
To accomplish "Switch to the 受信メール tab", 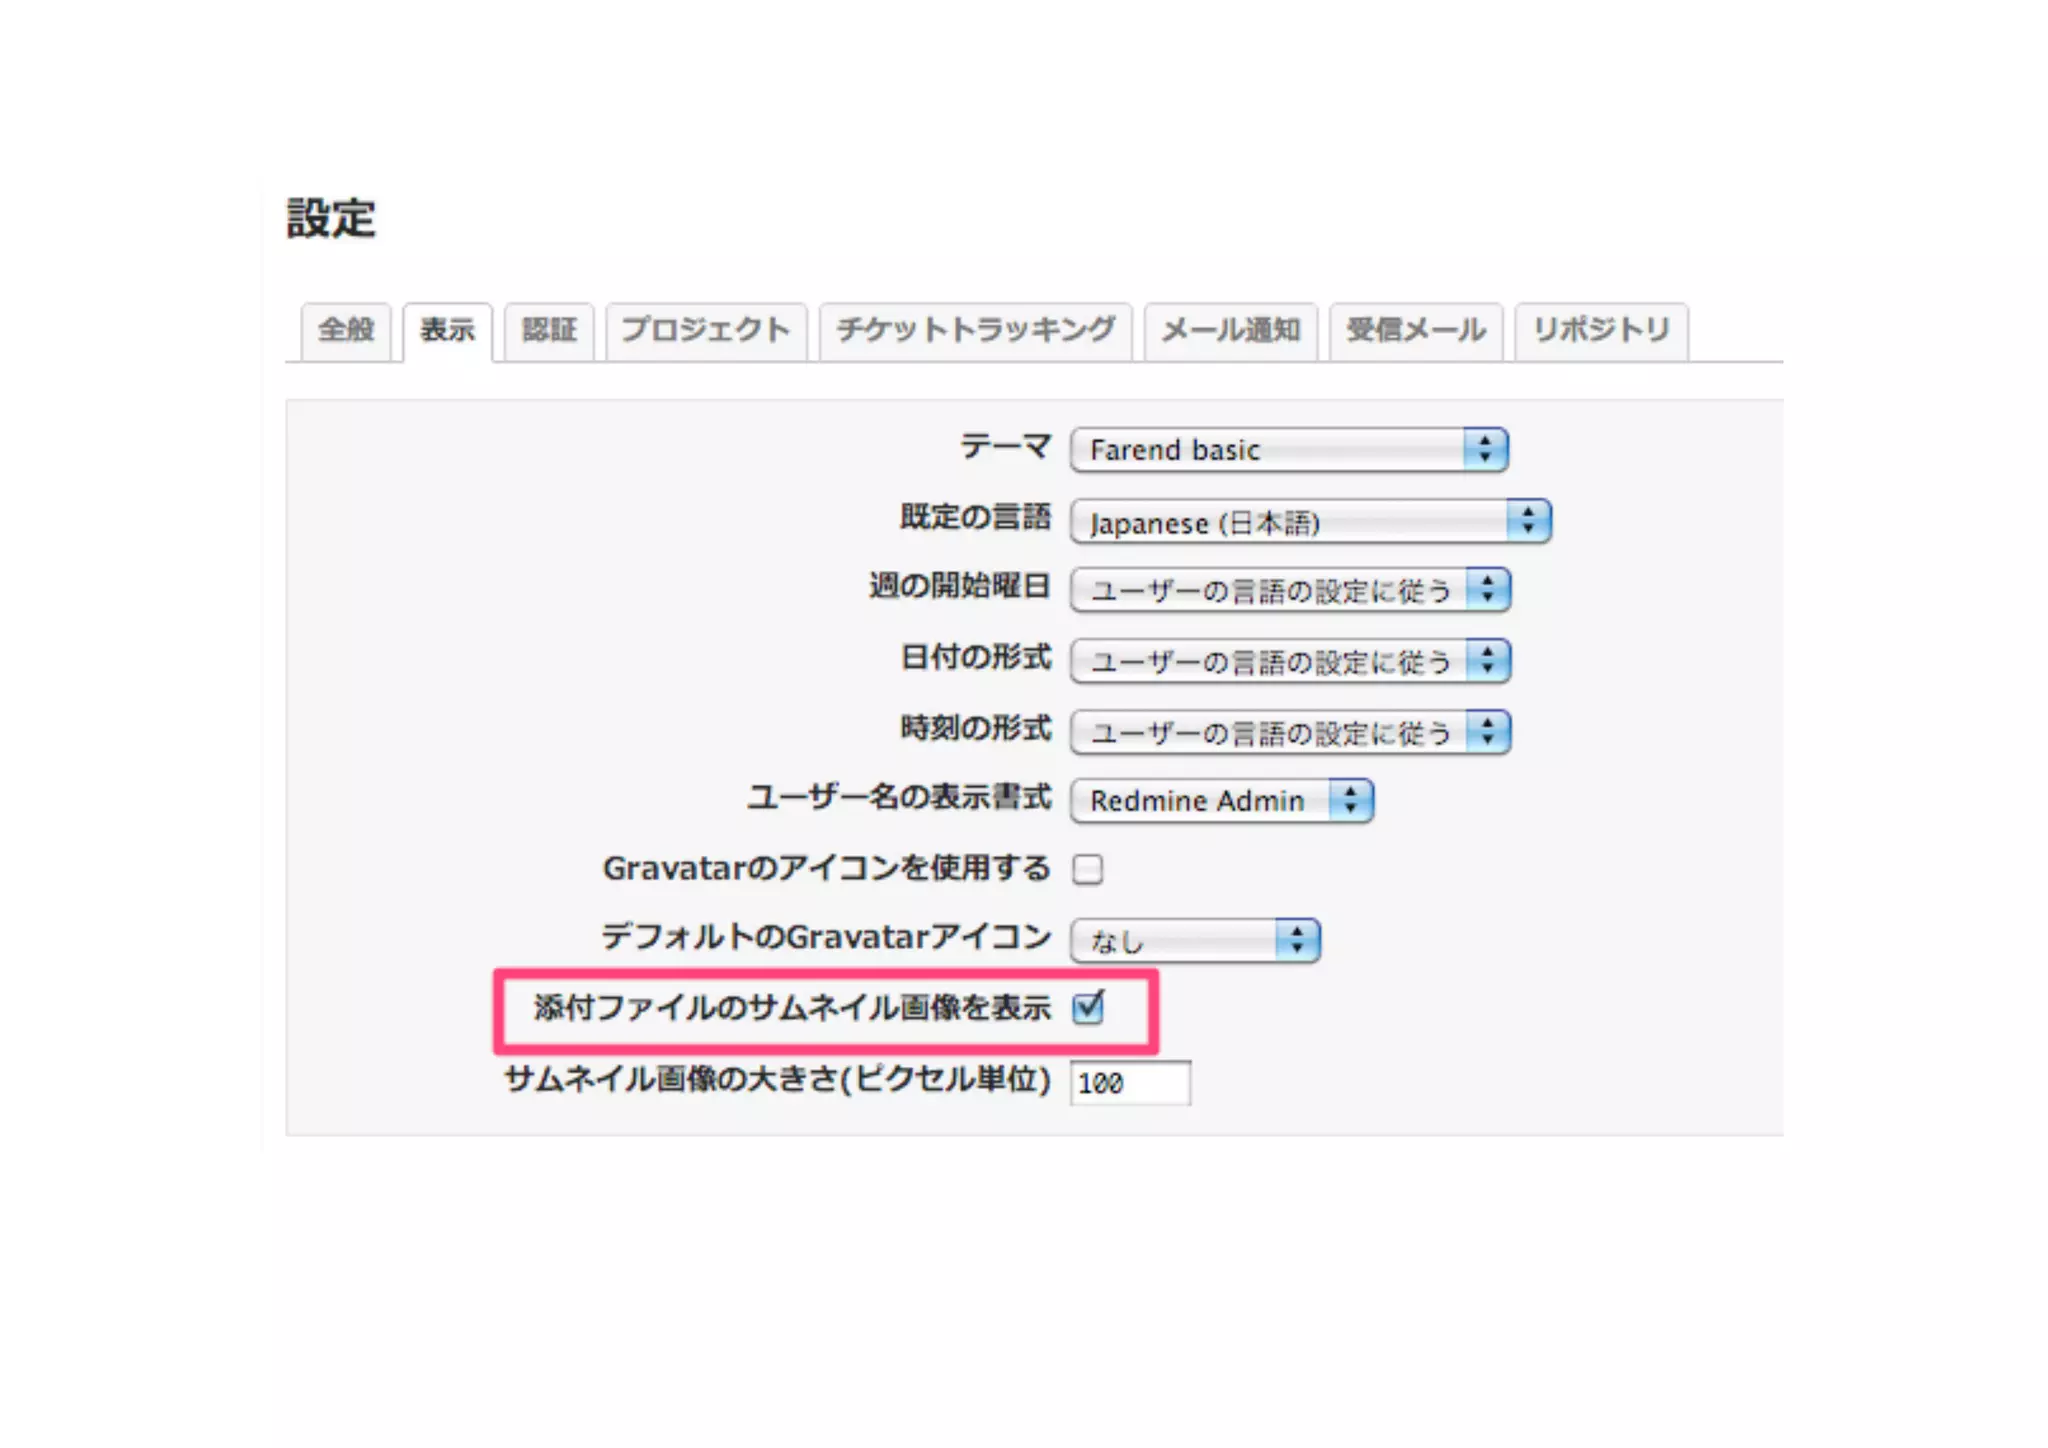I will coord(1416,330).
